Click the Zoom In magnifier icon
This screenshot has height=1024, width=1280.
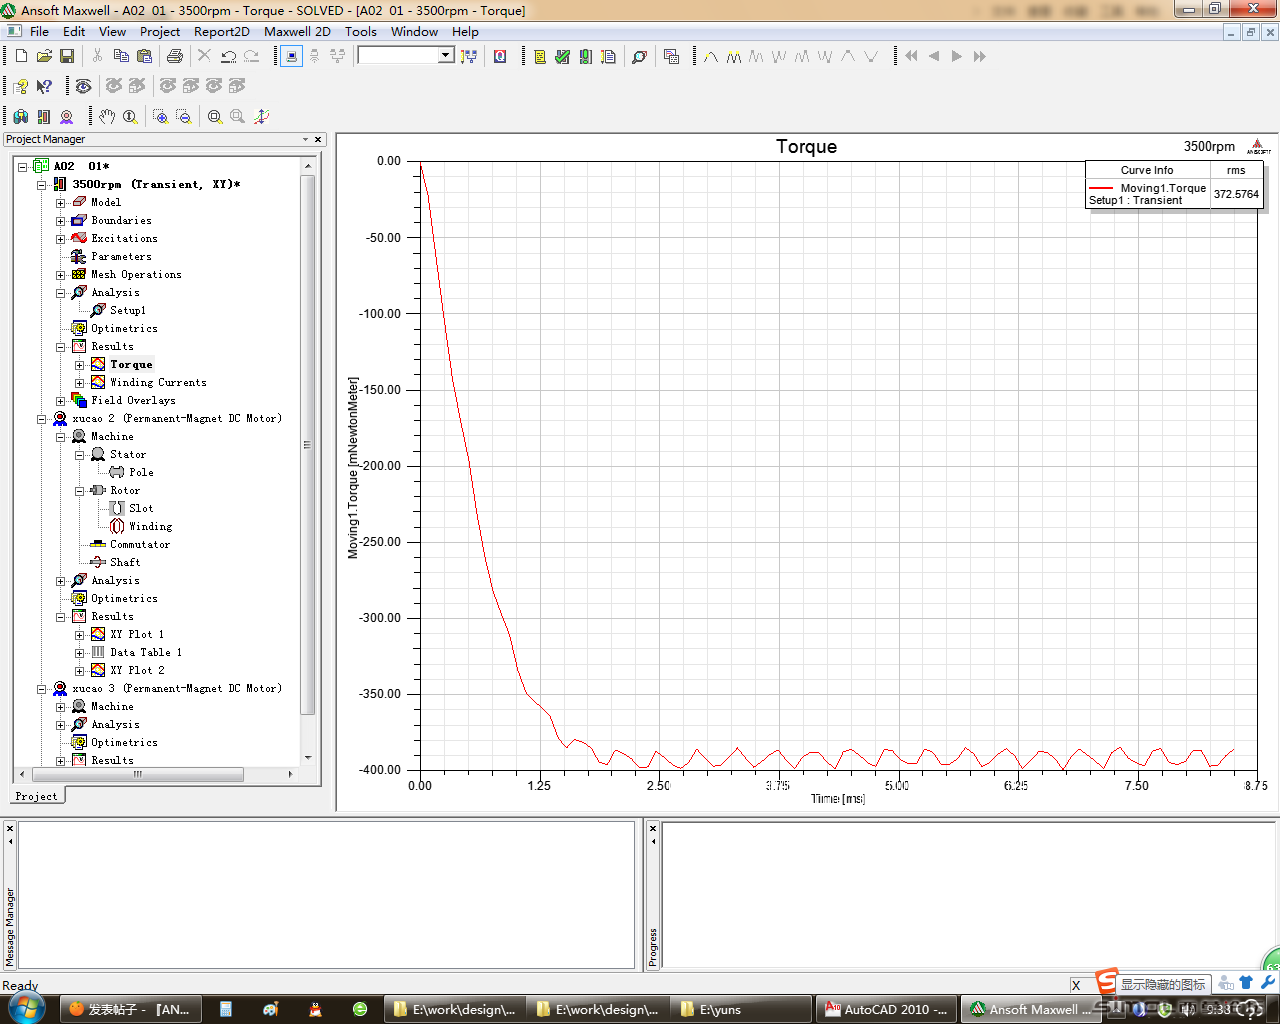click(160, 116)
